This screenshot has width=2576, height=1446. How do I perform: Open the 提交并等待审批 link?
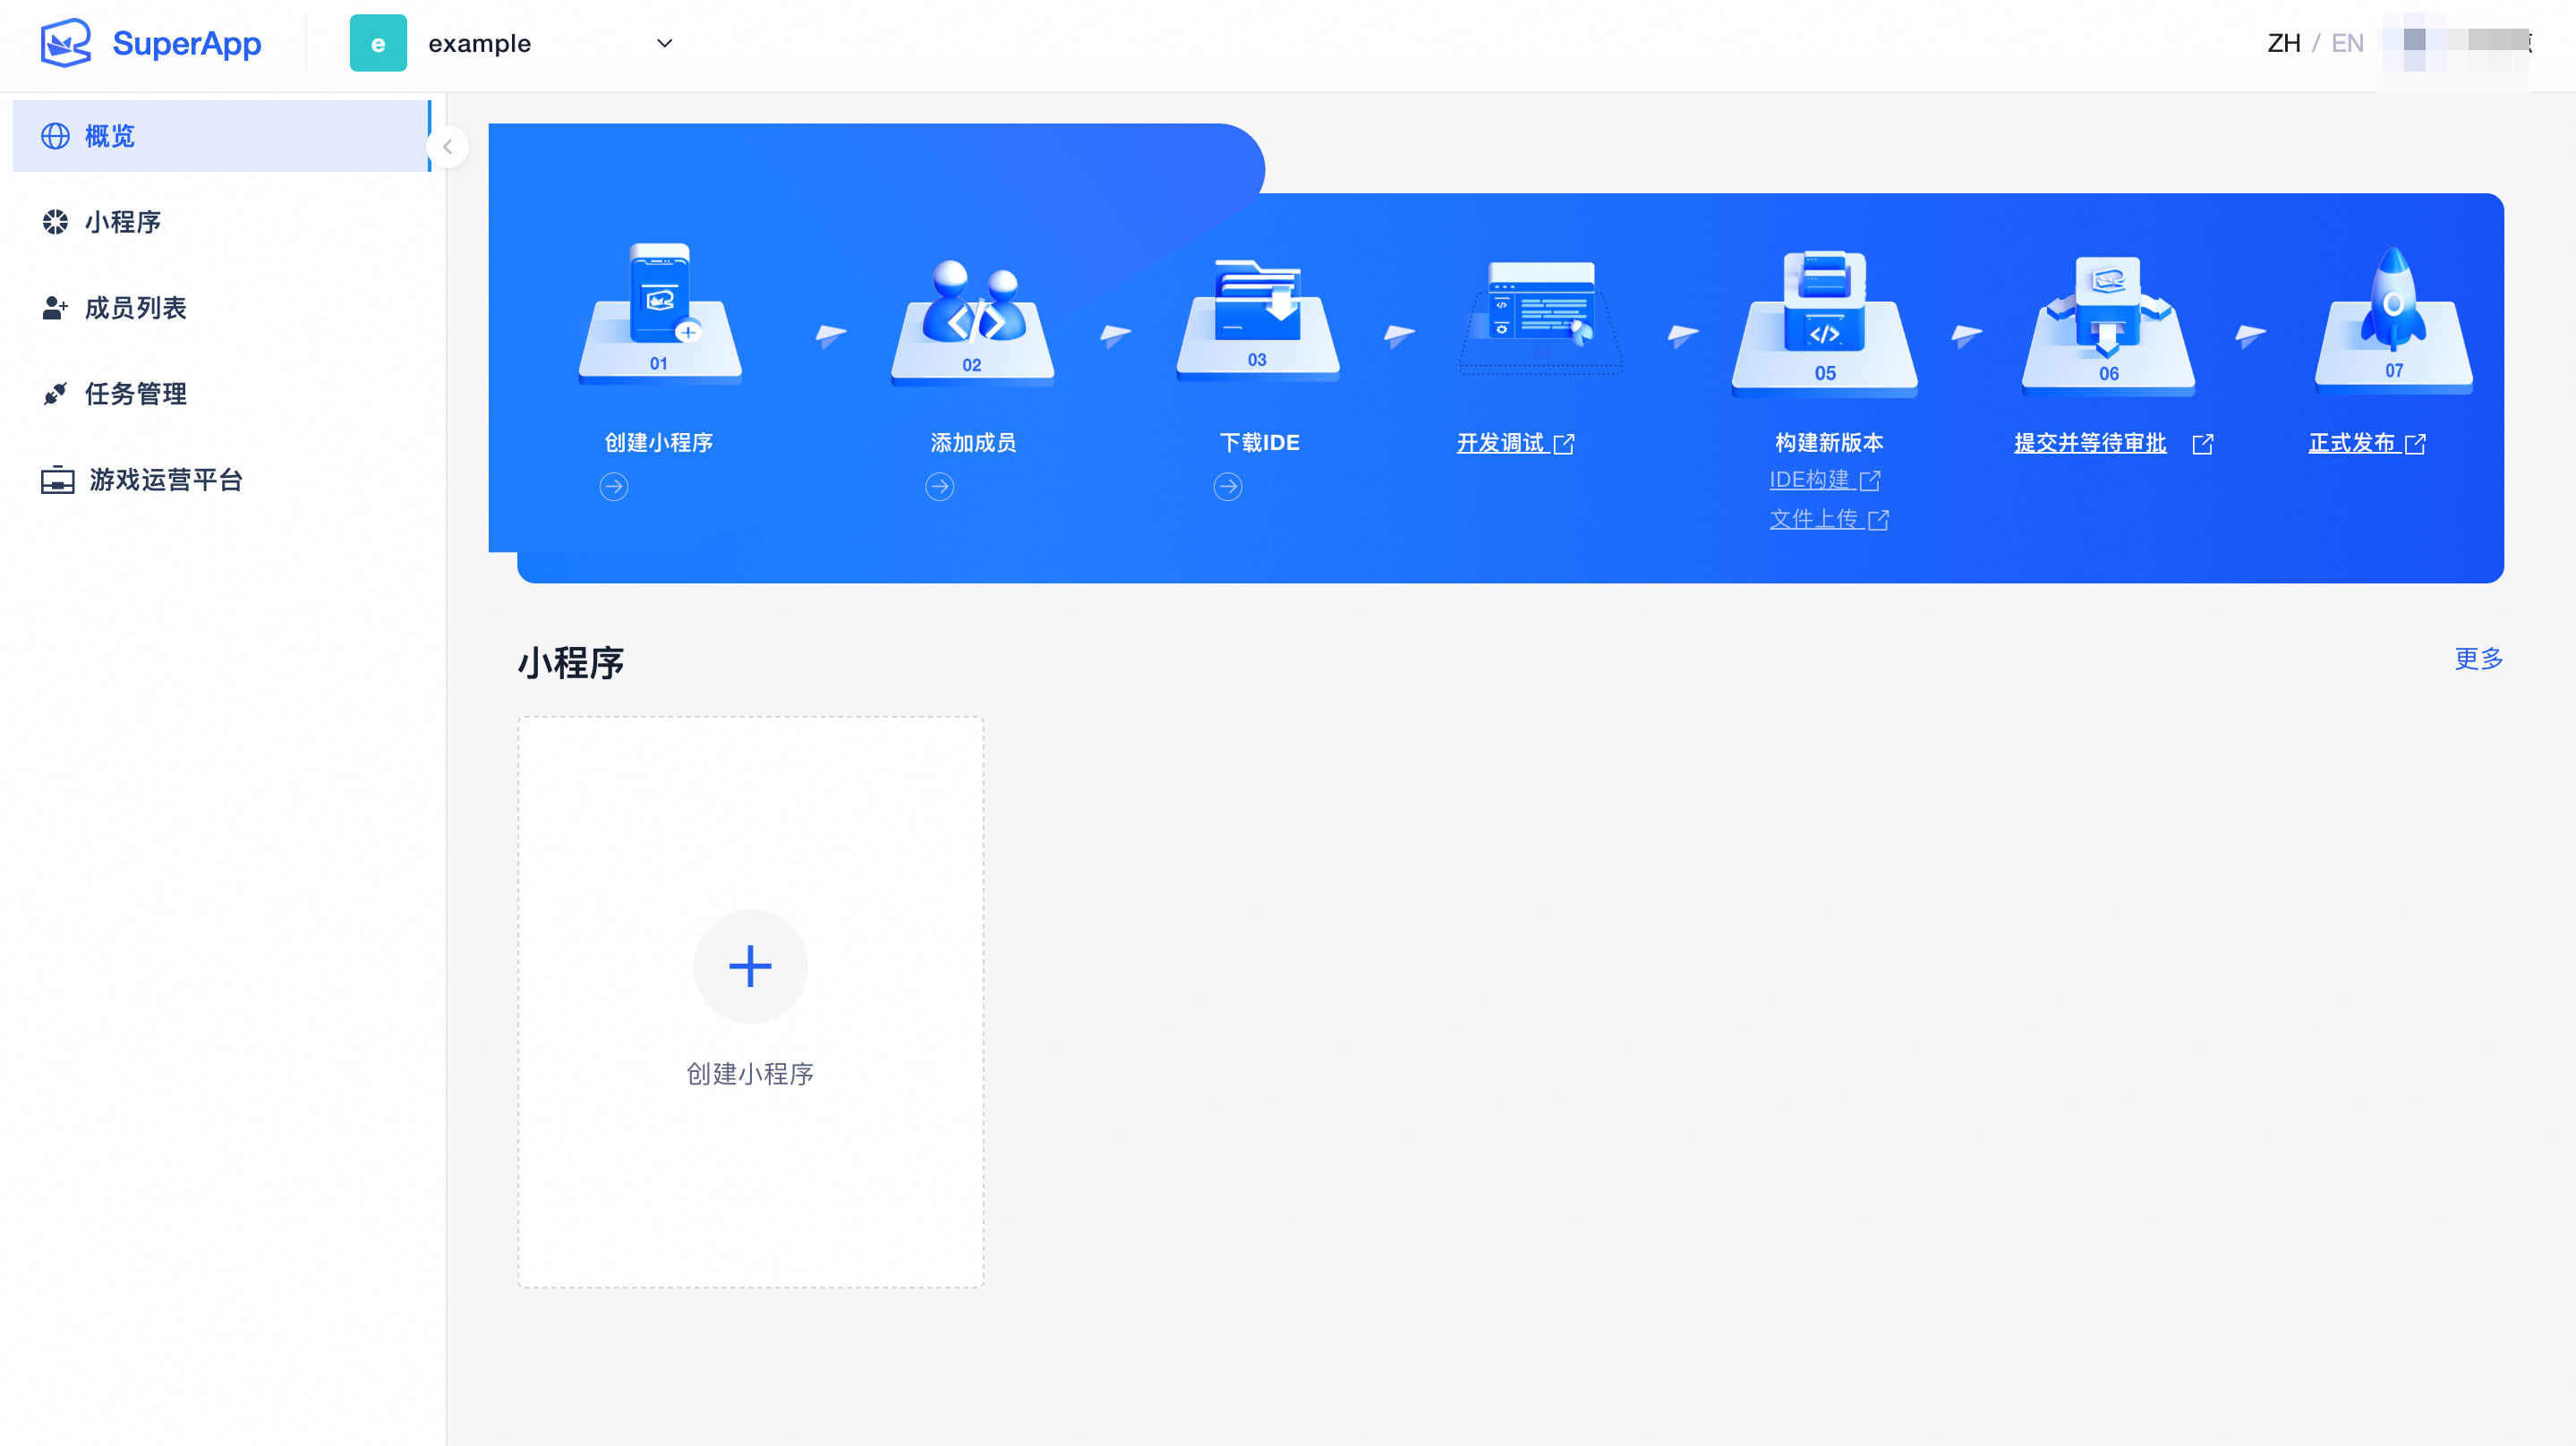(x=2090, y=443)
